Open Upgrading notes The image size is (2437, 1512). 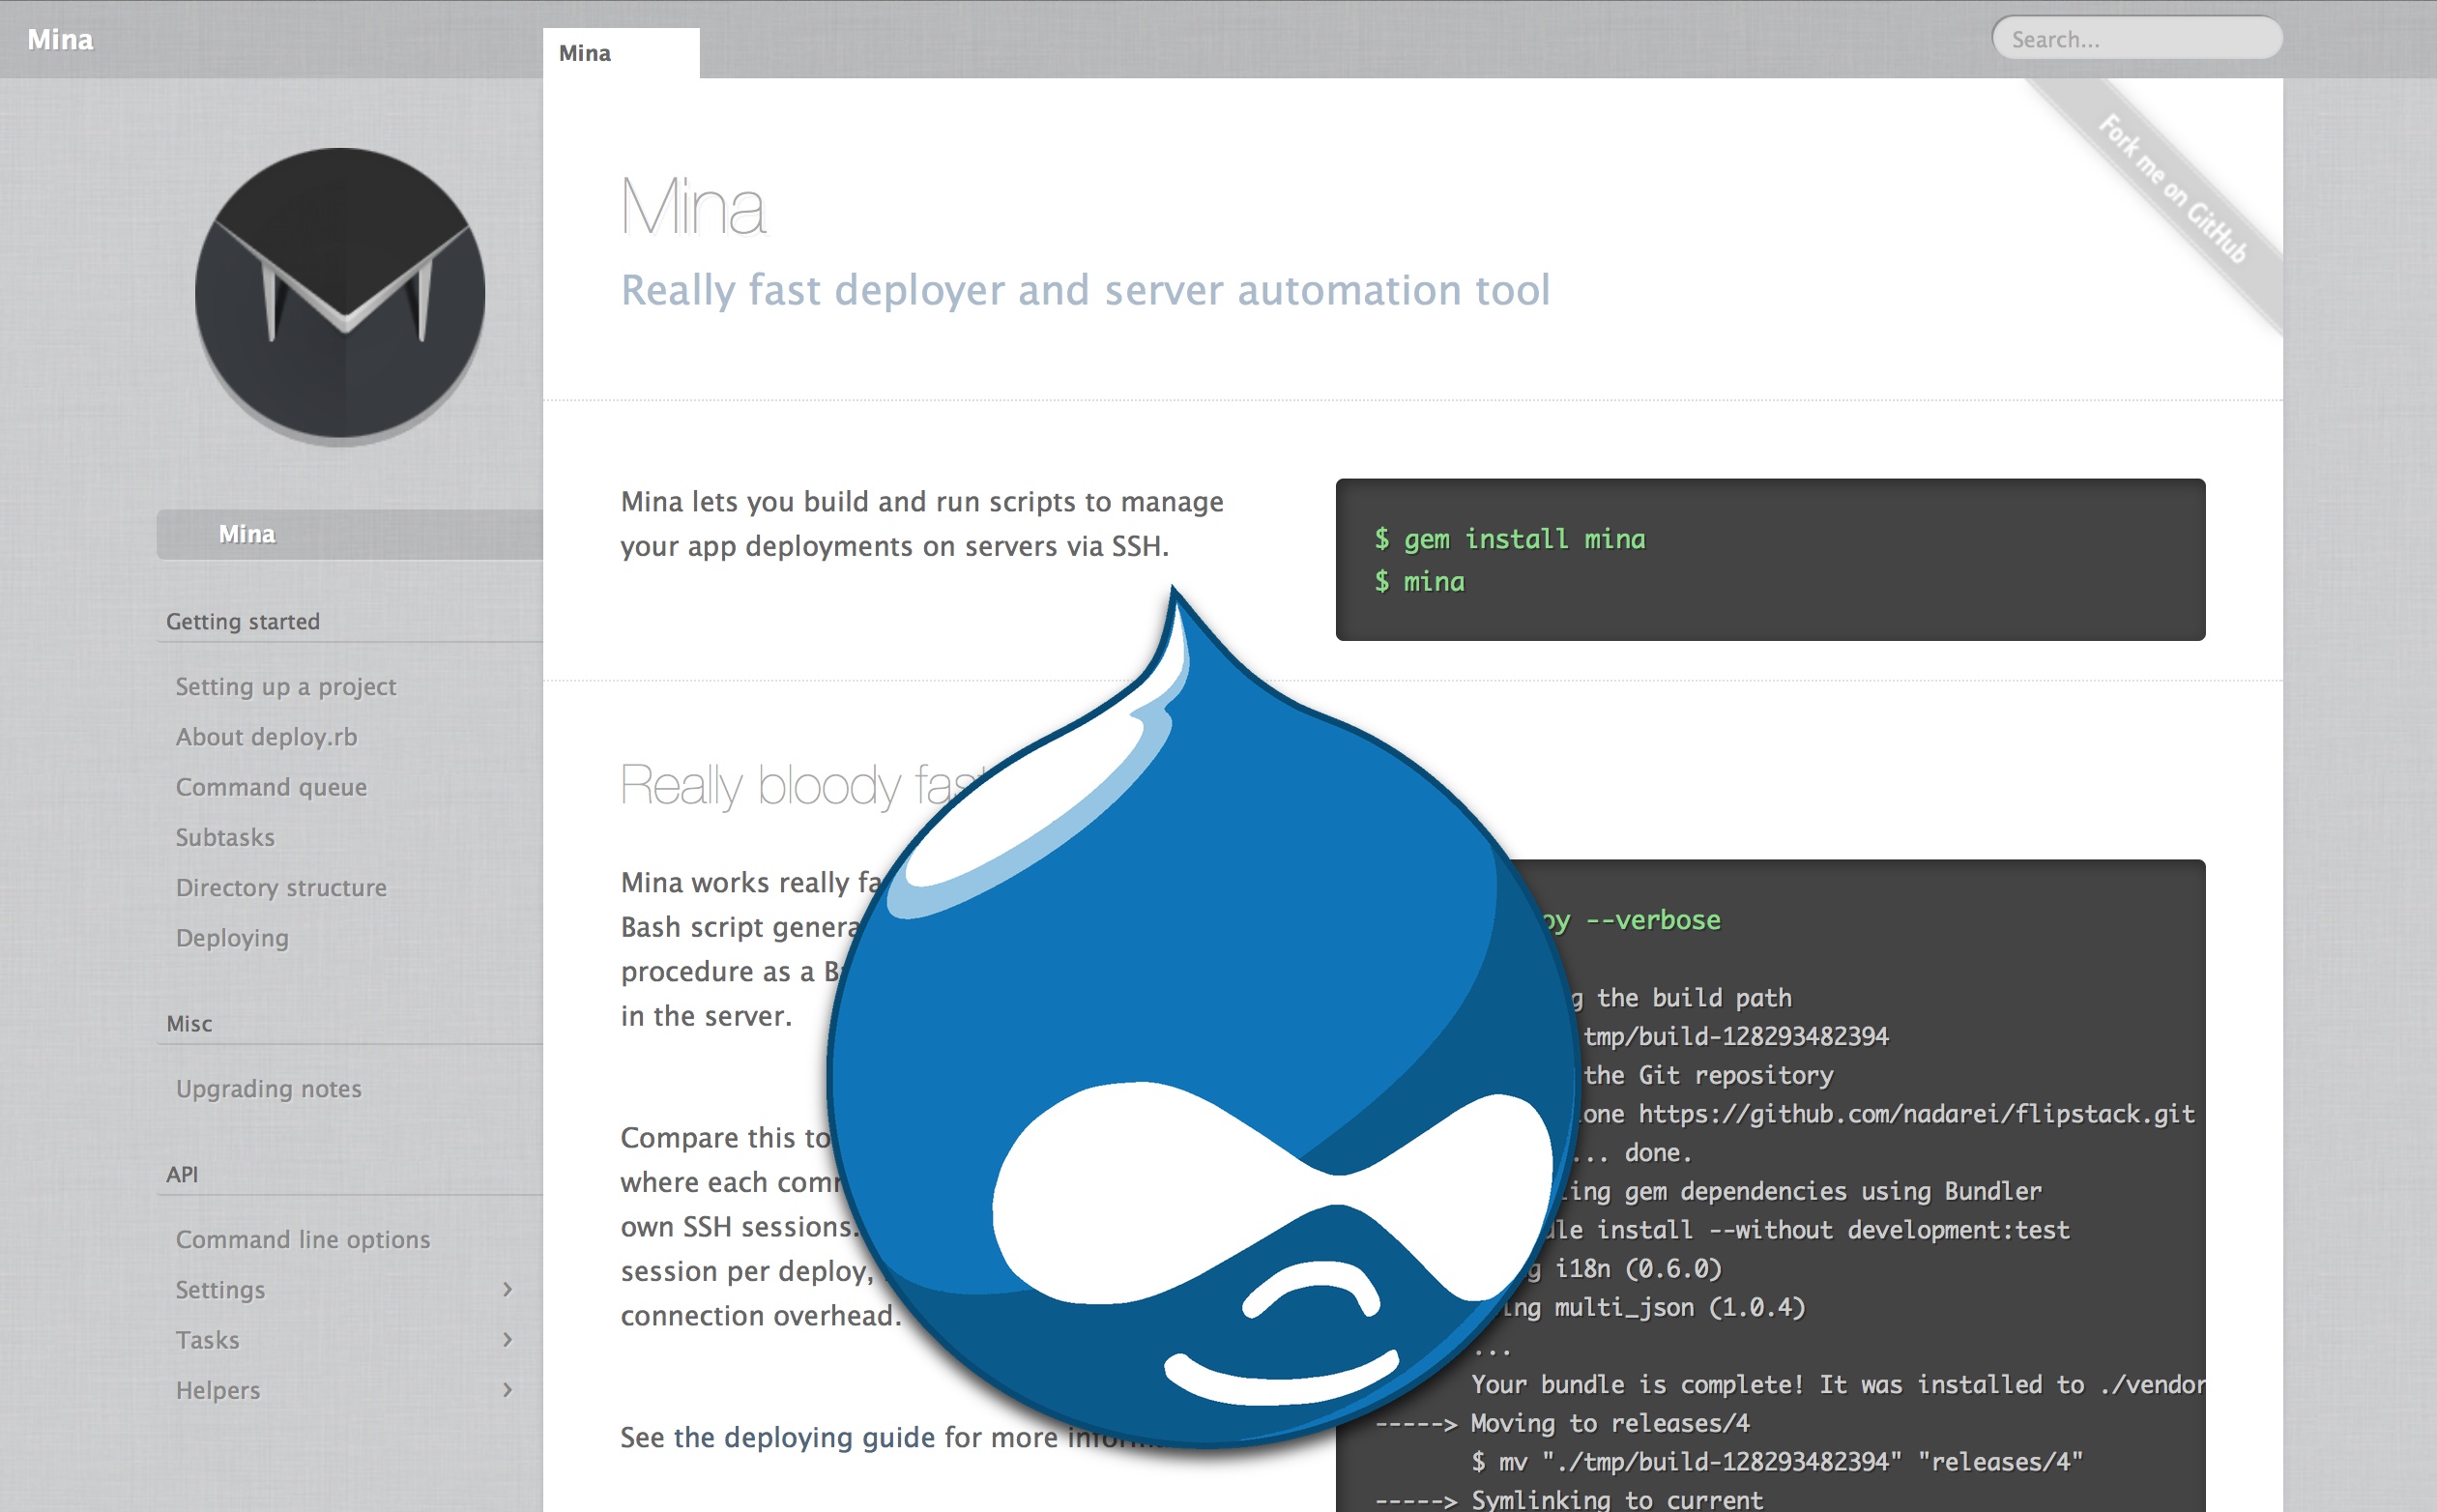point(268,1089)
